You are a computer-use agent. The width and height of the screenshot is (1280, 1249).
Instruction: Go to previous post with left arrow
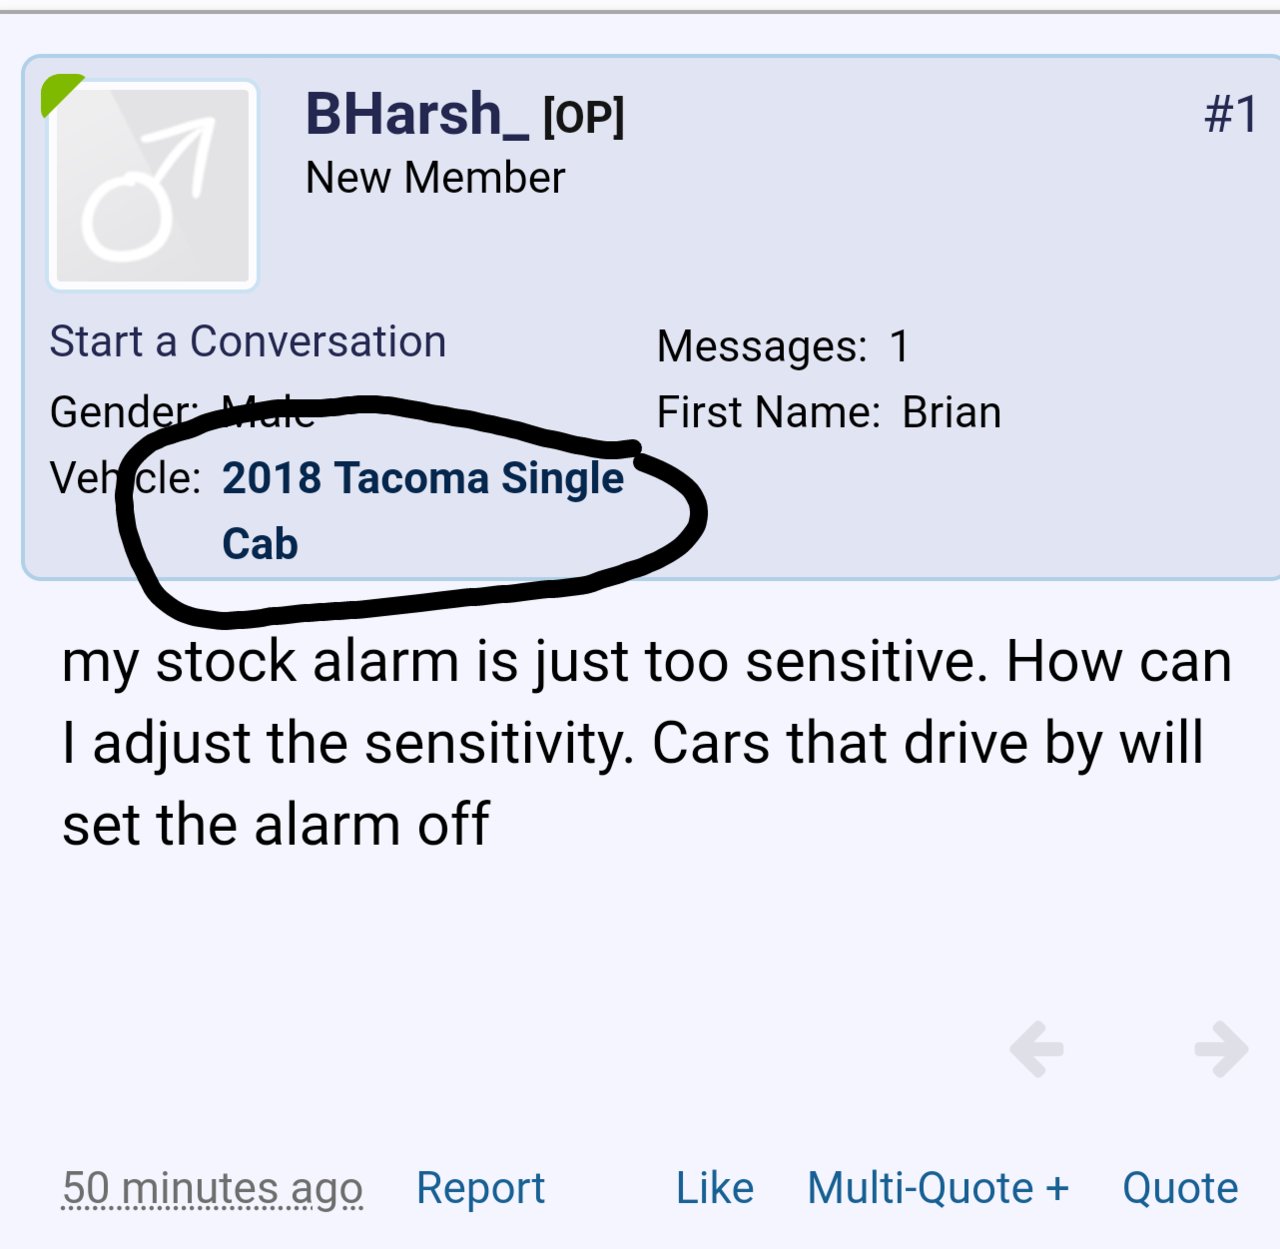pyautogui.click(x=1037, y=1049)
